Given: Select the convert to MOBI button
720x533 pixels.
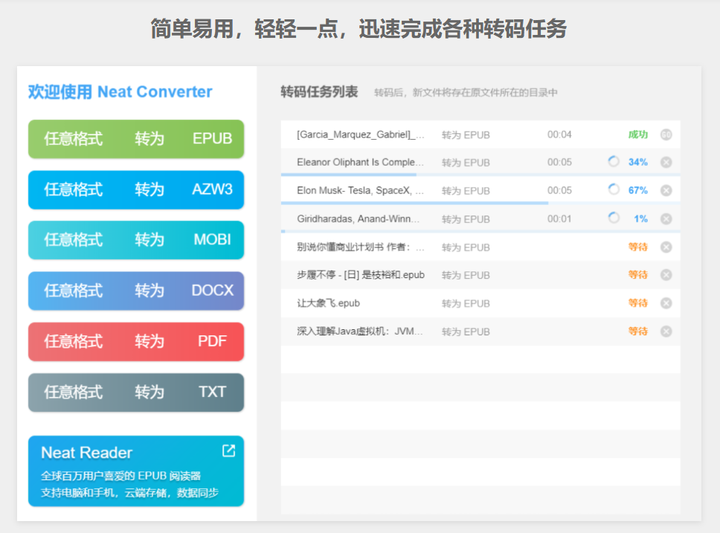Looking at the screenshot, I should click(136, 240).
